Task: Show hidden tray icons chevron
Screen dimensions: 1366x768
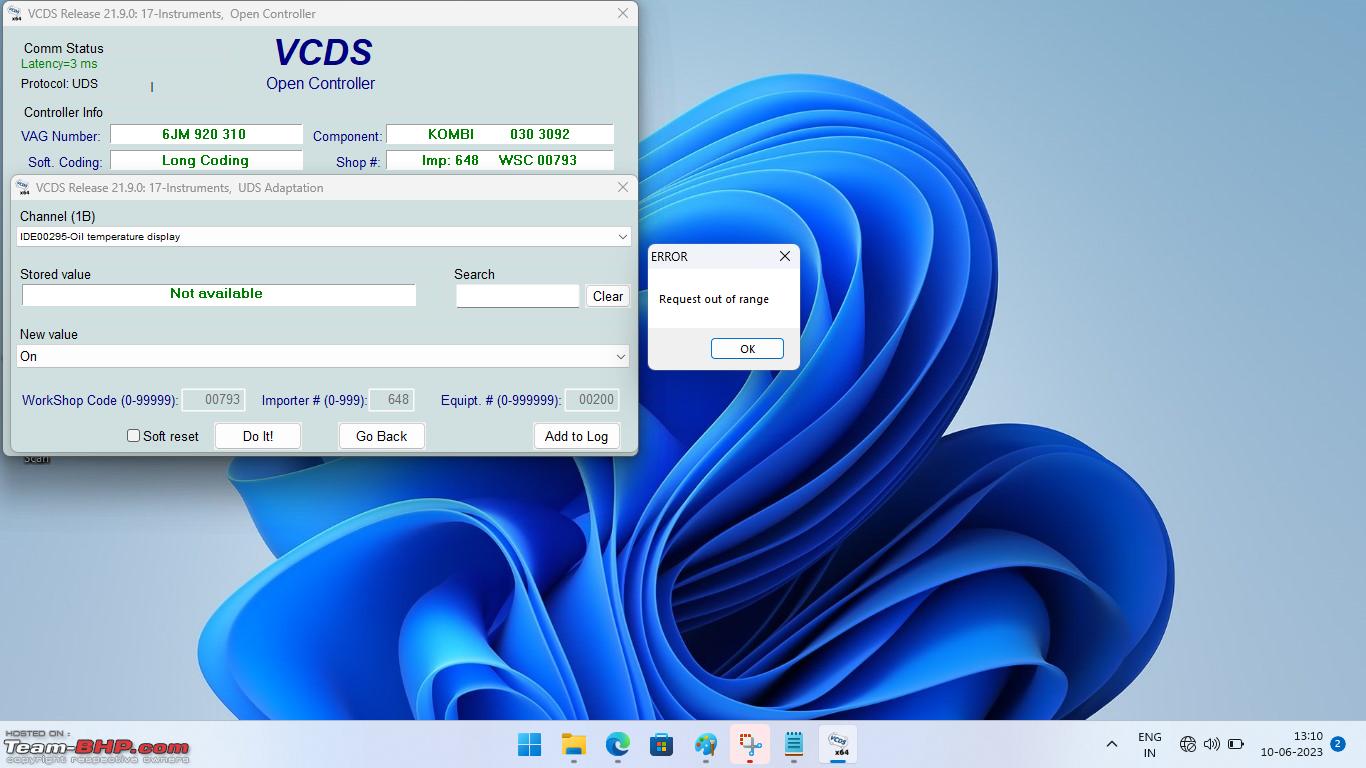Action: click(1111, 745)
